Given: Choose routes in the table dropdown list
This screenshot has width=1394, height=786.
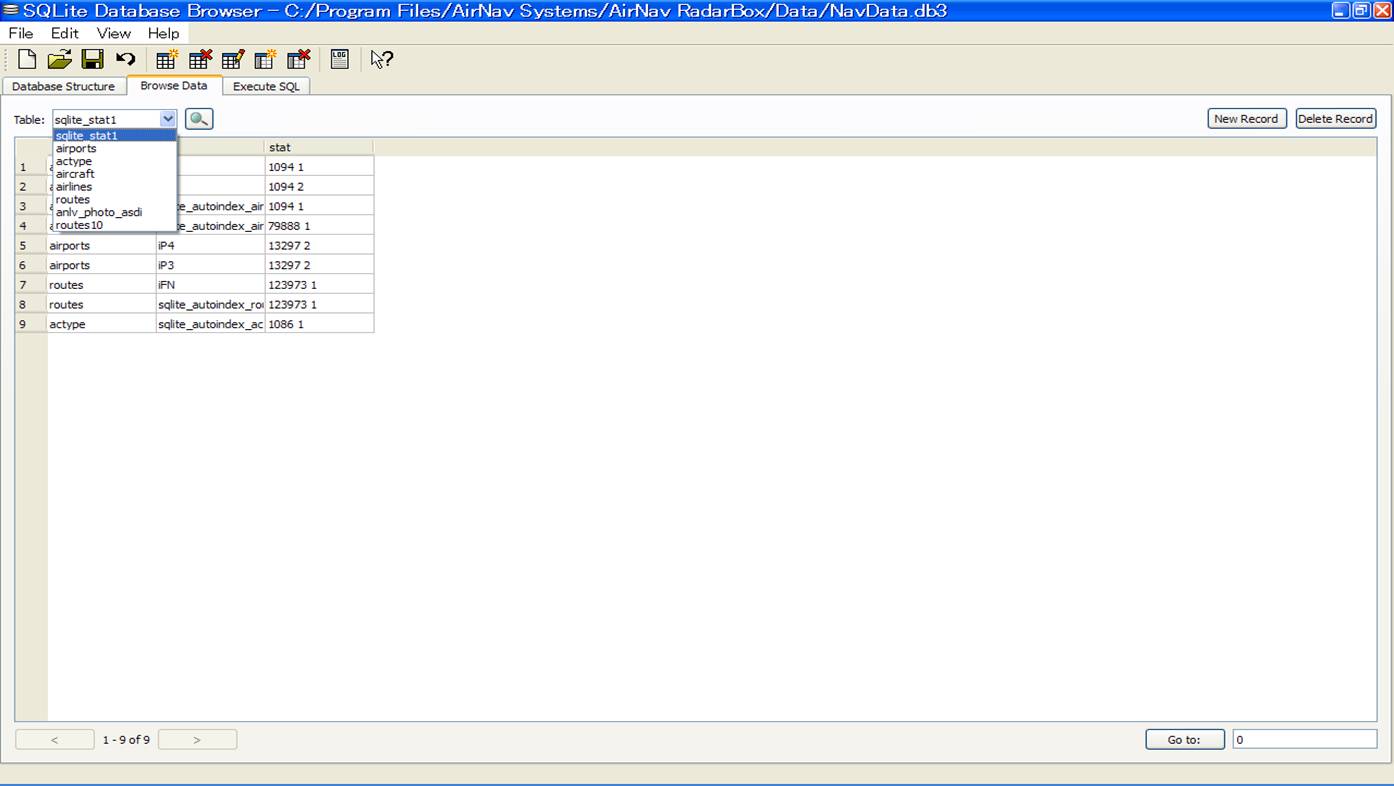Looking at the screenshot, I should (115, 199).
